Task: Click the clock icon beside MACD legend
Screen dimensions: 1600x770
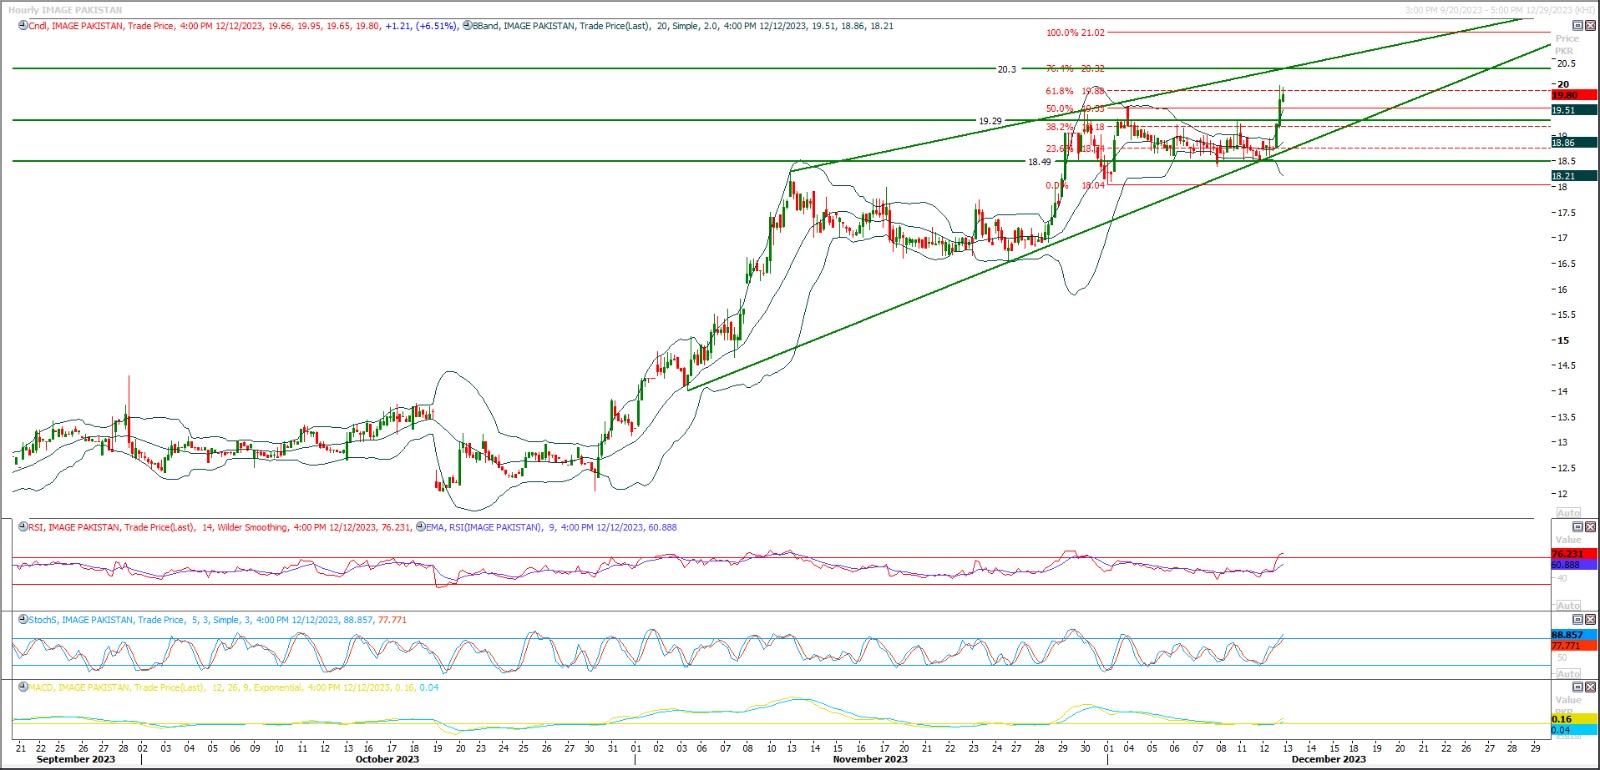Action: click(x=23, y=687)
